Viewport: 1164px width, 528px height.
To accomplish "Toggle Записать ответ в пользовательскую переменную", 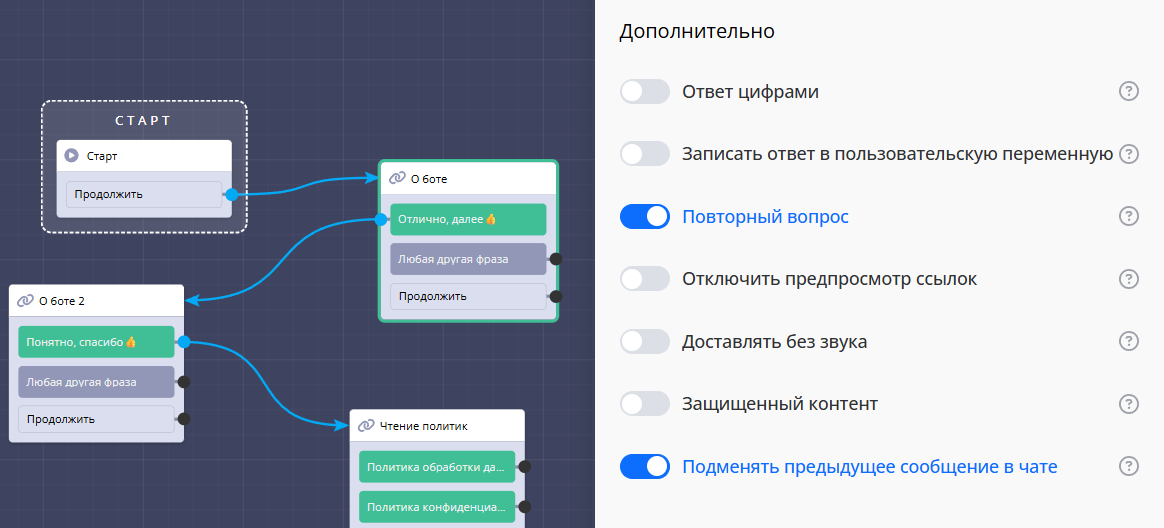I will pyautogui.click(x=644, y=154).
